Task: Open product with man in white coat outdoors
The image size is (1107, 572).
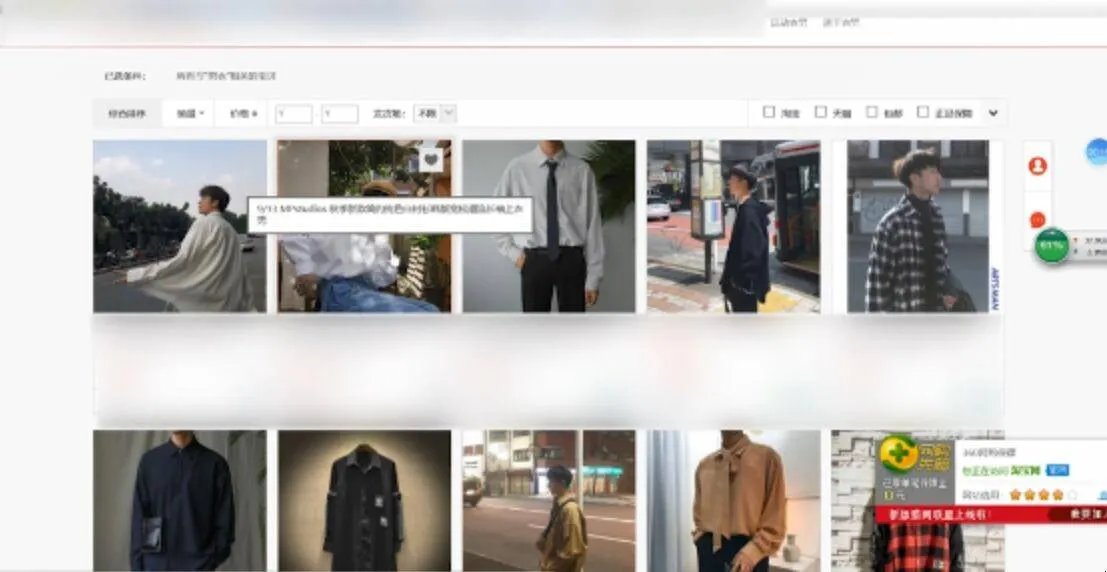Action: (x=180, y=226)
